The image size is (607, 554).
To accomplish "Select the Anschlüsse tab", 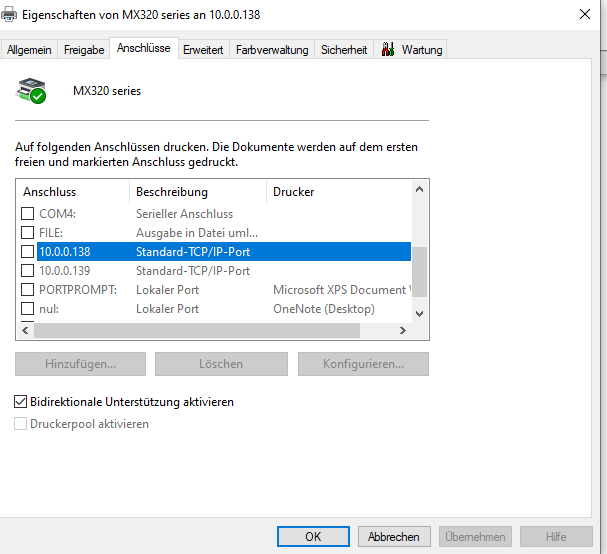I will 144,48.
